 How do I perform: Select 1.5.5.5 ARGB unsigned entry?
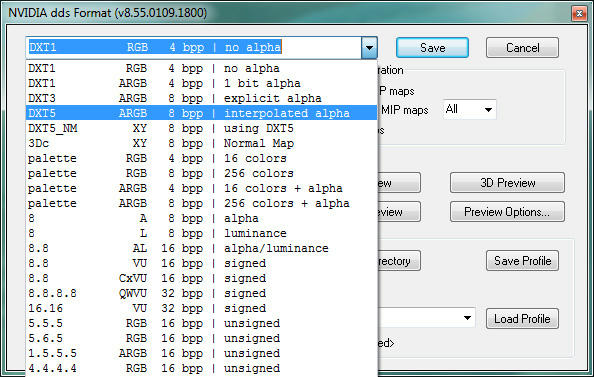(202, 353)
